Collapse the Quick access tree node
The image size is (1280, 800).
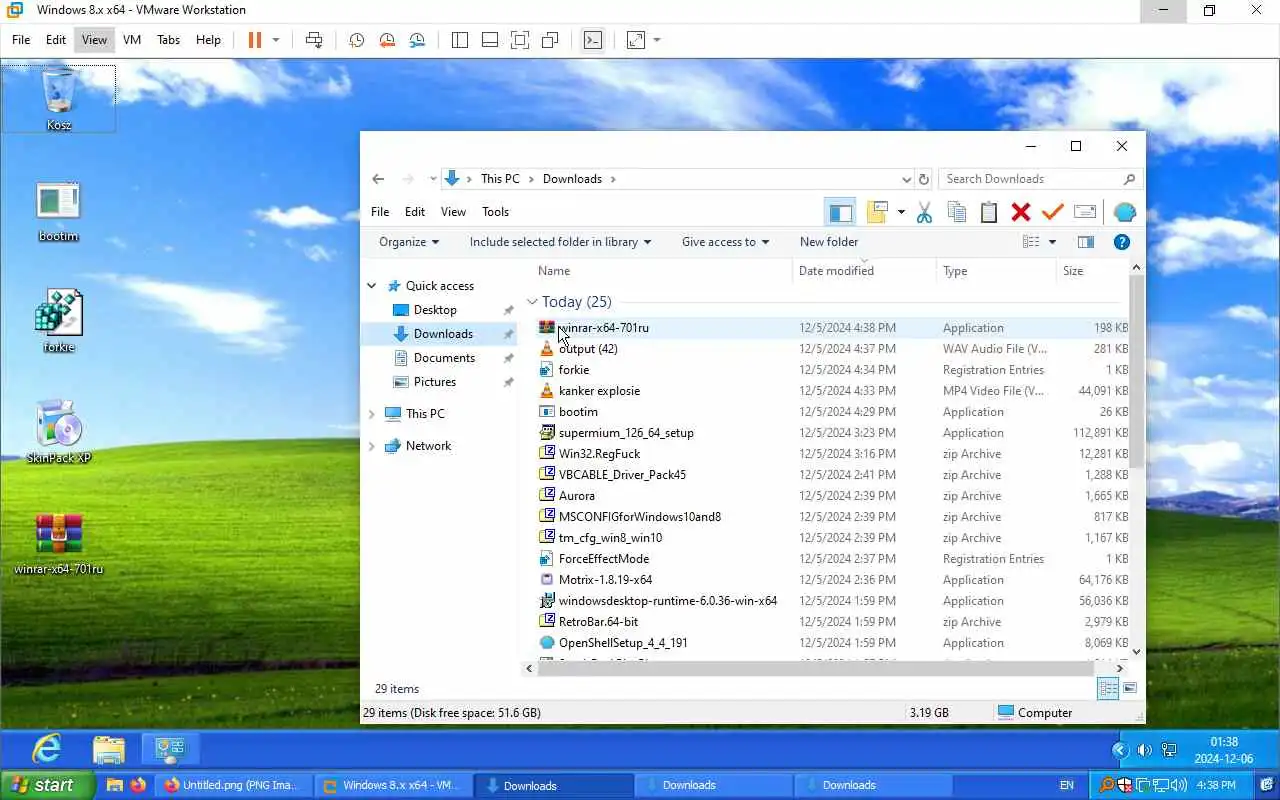[x=372, y=286]
